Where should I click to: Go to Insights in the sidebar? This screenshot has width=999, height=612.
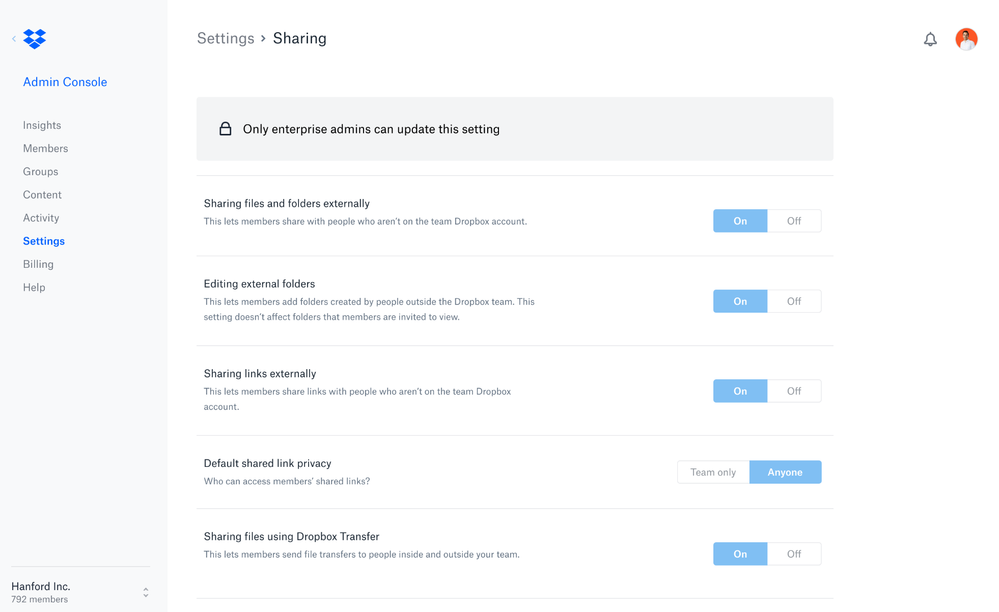(x=42, y=125)
